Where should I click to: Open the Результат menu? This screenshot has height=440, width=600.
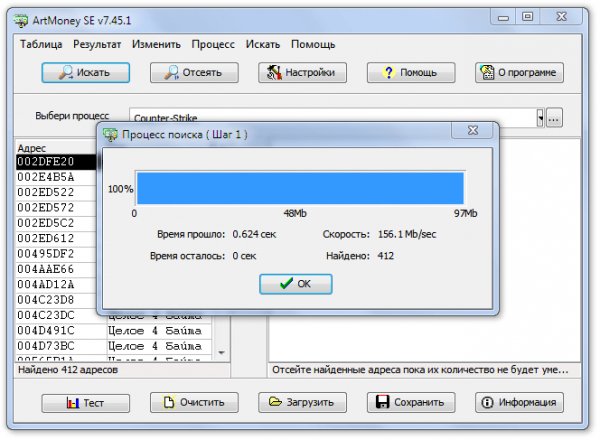tap(97, 44)
